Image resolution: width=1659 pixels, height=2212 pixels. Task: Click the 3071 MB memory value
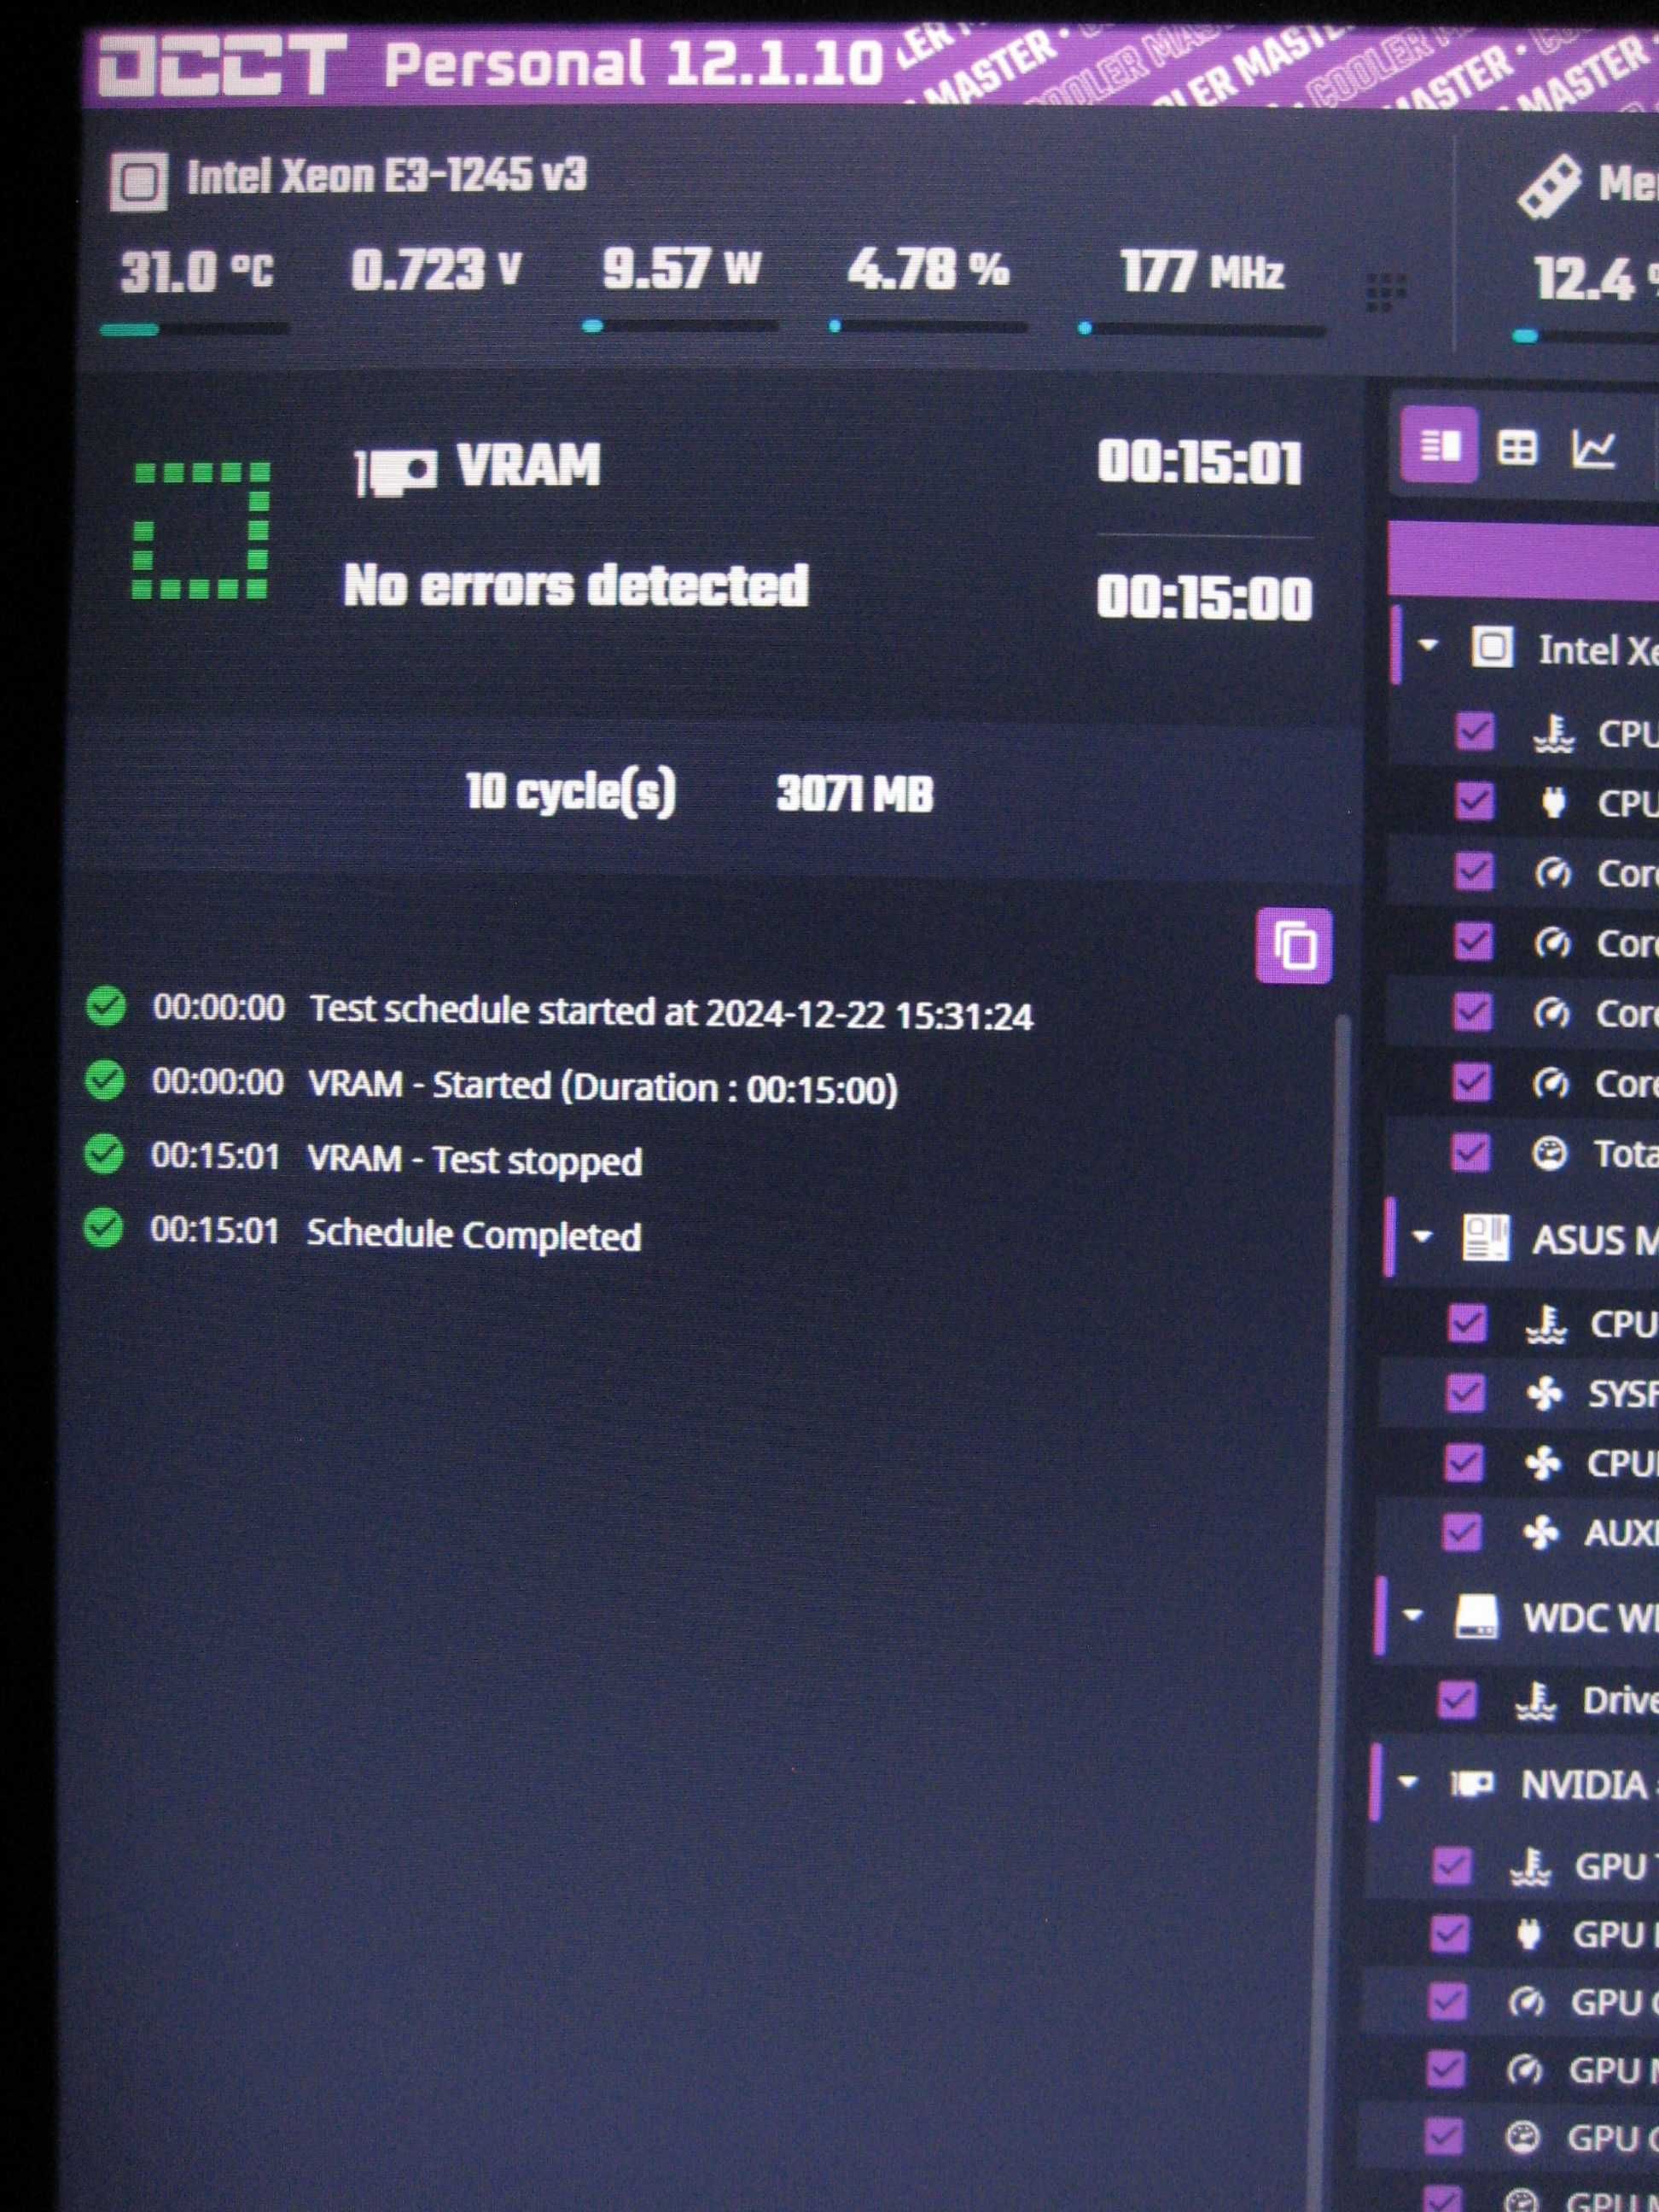(855, 794)
